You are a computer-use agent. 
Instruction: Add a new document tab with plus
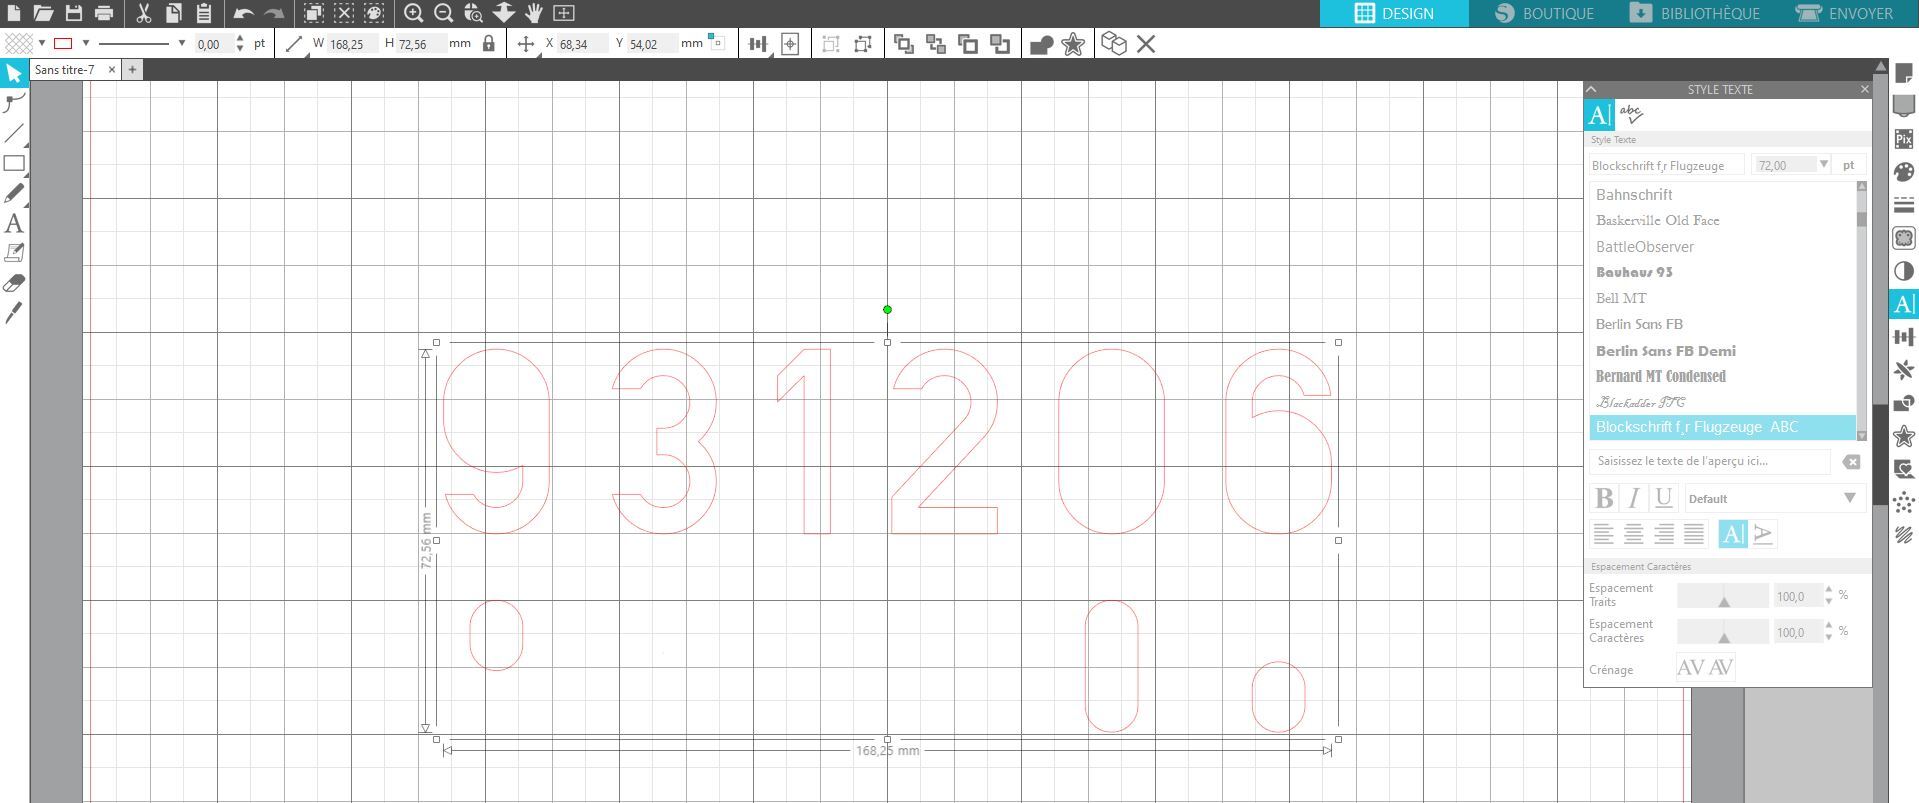pos(132,70)
